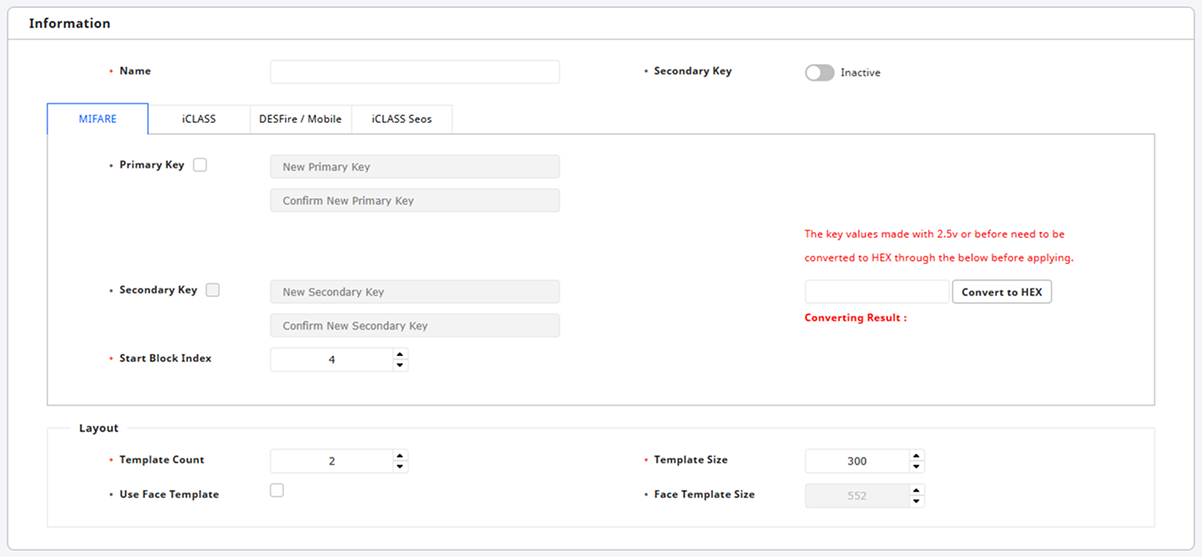Click the Template Count number field
1202x557 pixels.
point(331,461)
